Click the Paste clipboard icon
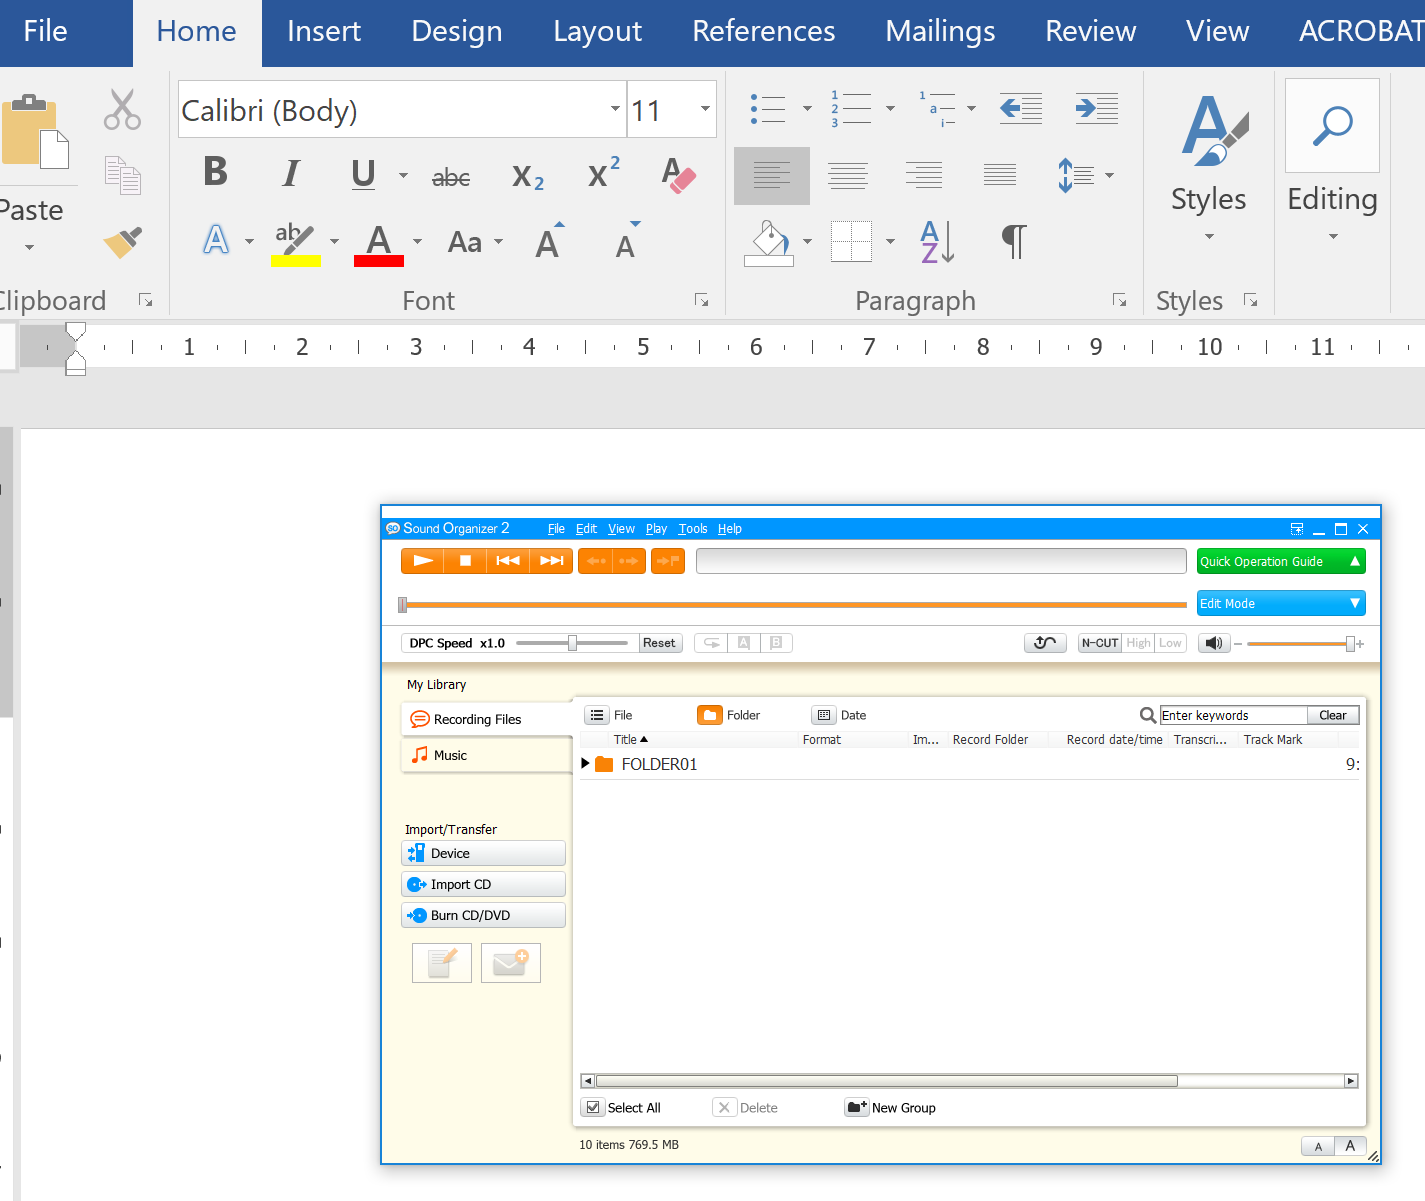 coord(36,131)
